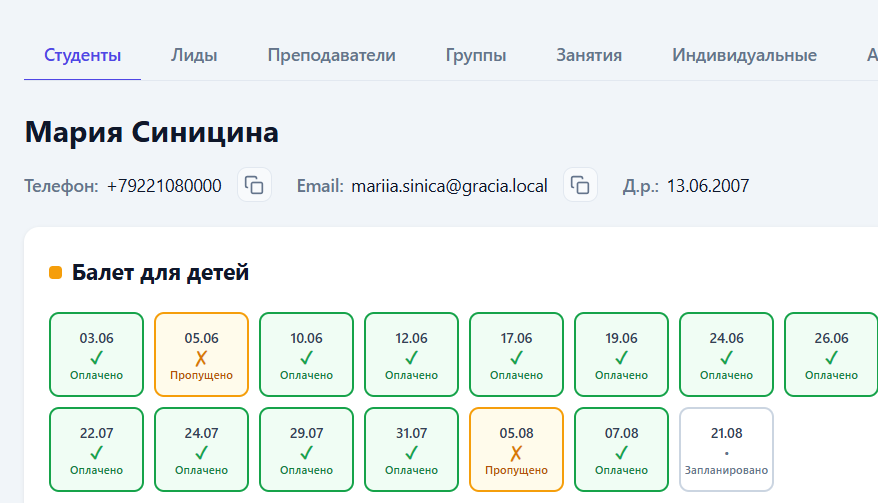878x503 pixels.
Task: Select the missed lesson on 05.08
Action: point(516,450)
